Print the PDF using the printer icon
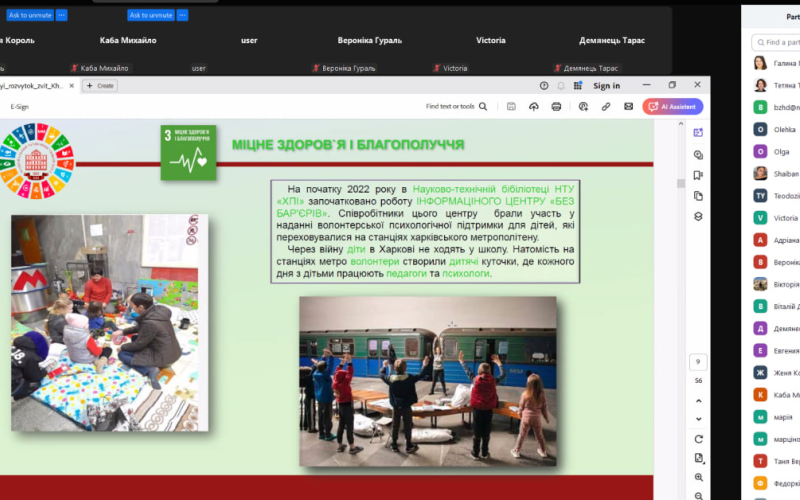Viewport: 800px width, 500px height. coord(556,106)
